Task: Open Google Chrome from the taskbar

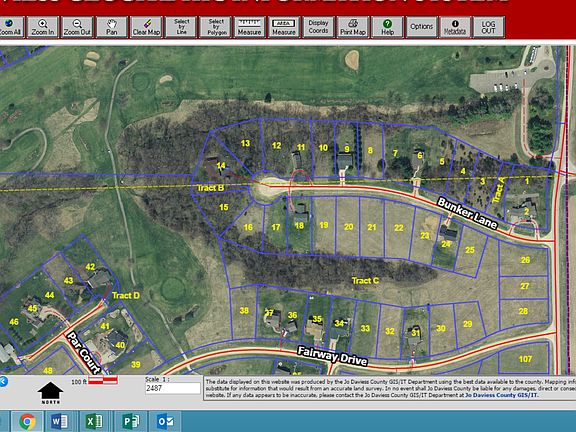Action: point(27,421)
